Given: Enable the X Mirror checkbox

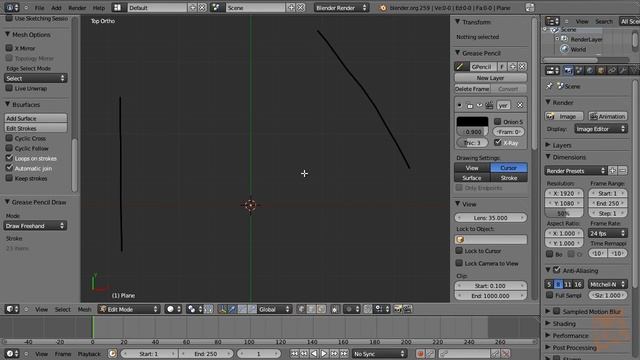Looking at the screenshot, I should (9, 48).
